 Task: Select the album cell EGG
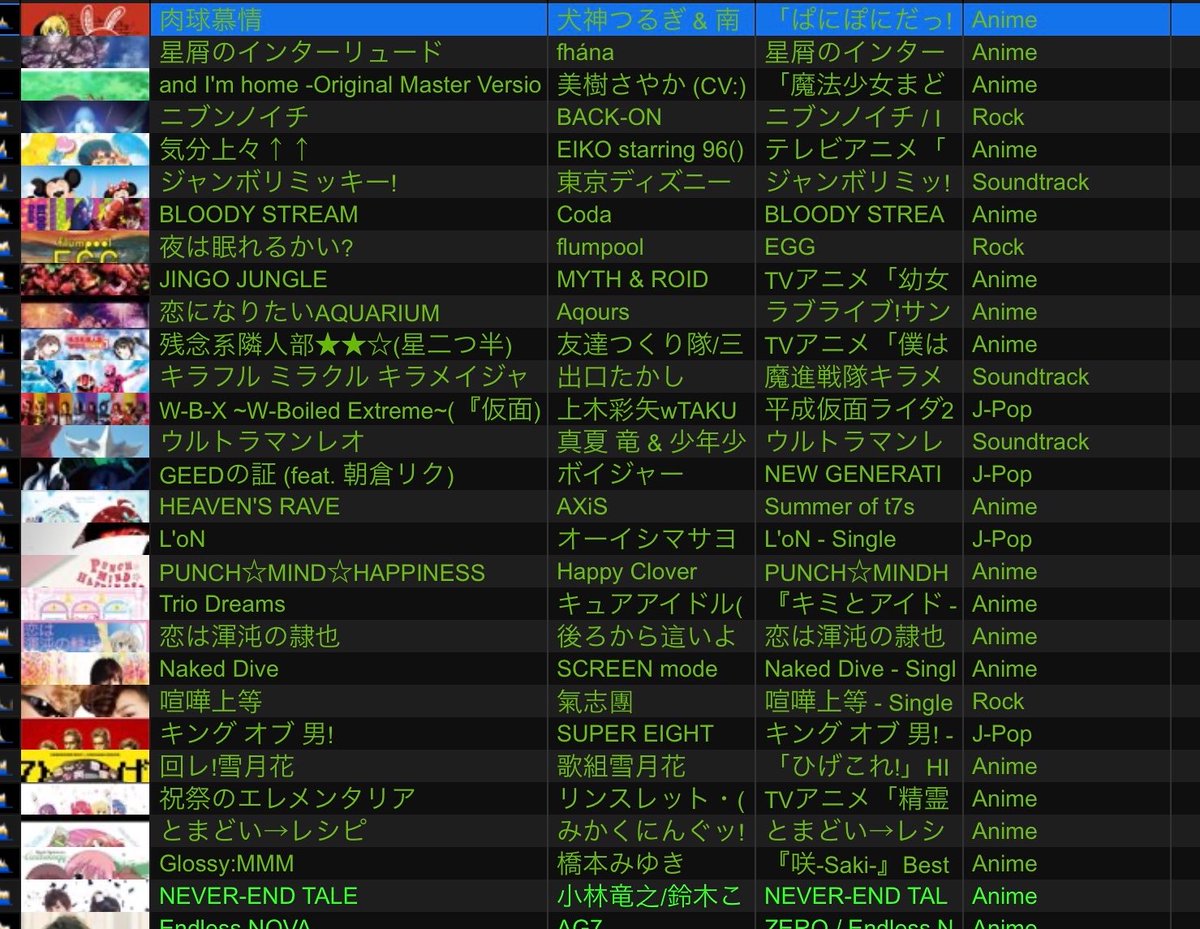pyautogui.click(x=789, y=247)
